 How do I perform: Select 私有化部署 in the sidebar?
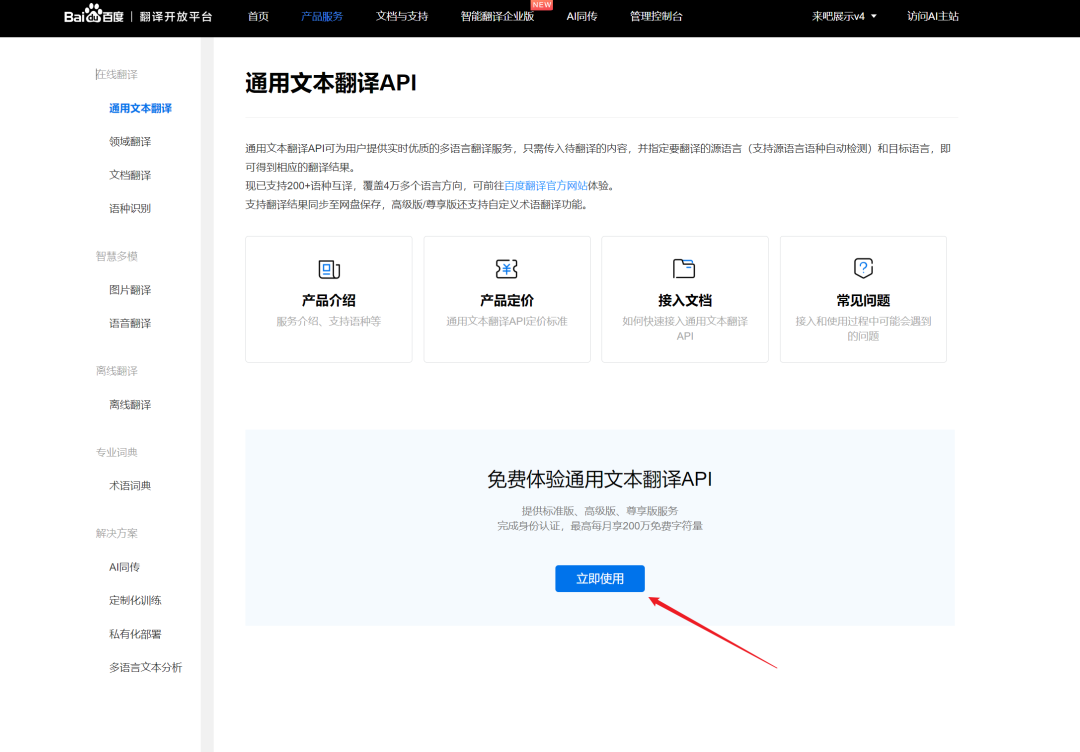point(136,634)
